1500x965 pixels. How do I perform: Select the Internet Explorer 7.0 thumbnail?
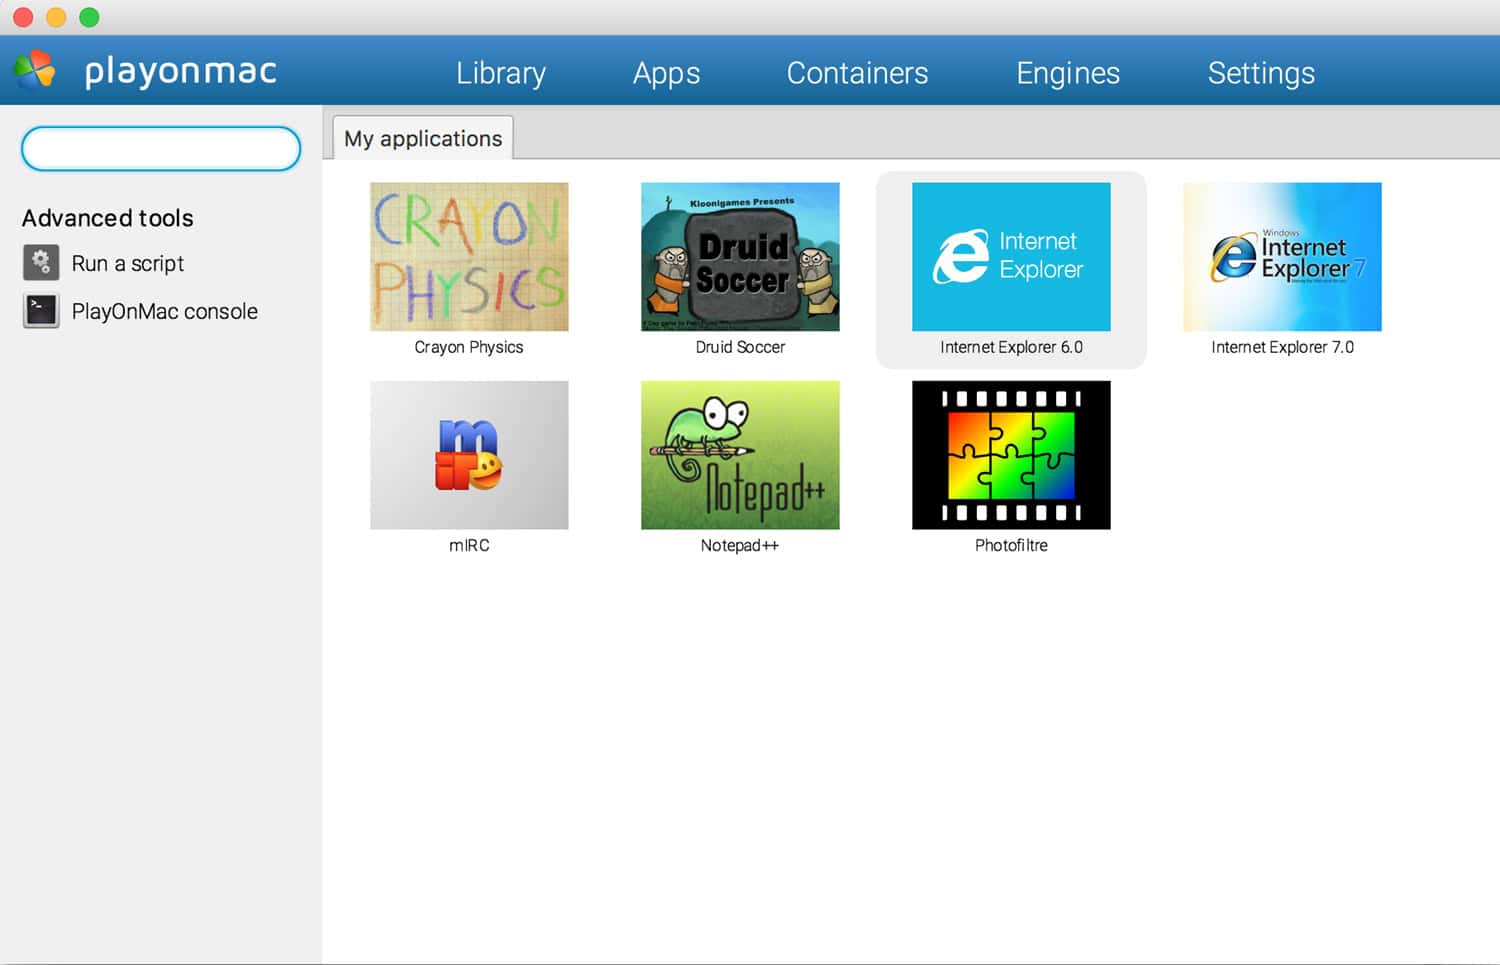tap(1282, 256)
